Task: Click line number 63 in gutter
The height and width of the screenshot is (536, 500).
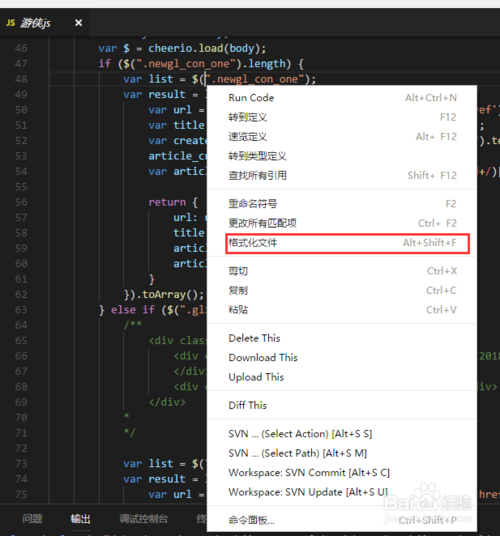Action: 21,310
